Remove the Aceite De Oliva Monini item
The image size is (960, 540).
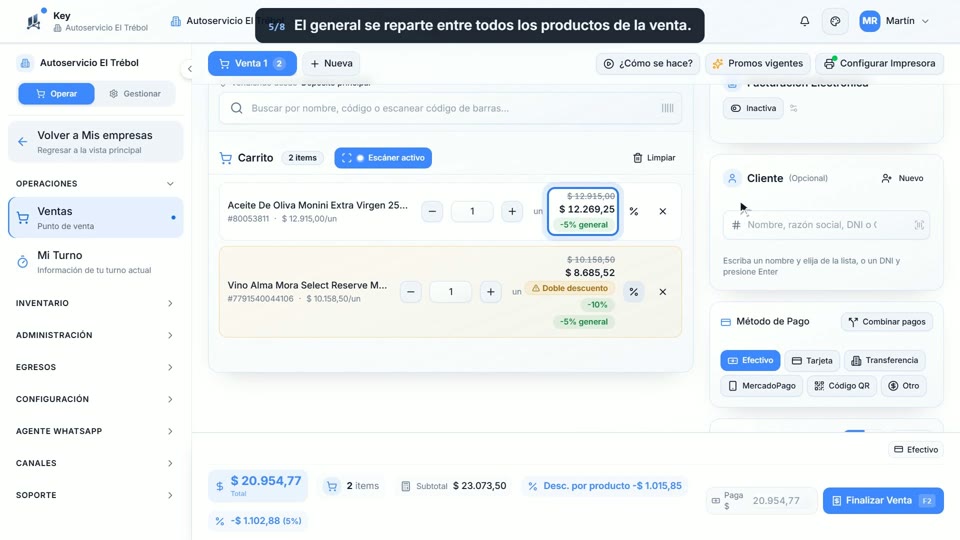[662, 211]
